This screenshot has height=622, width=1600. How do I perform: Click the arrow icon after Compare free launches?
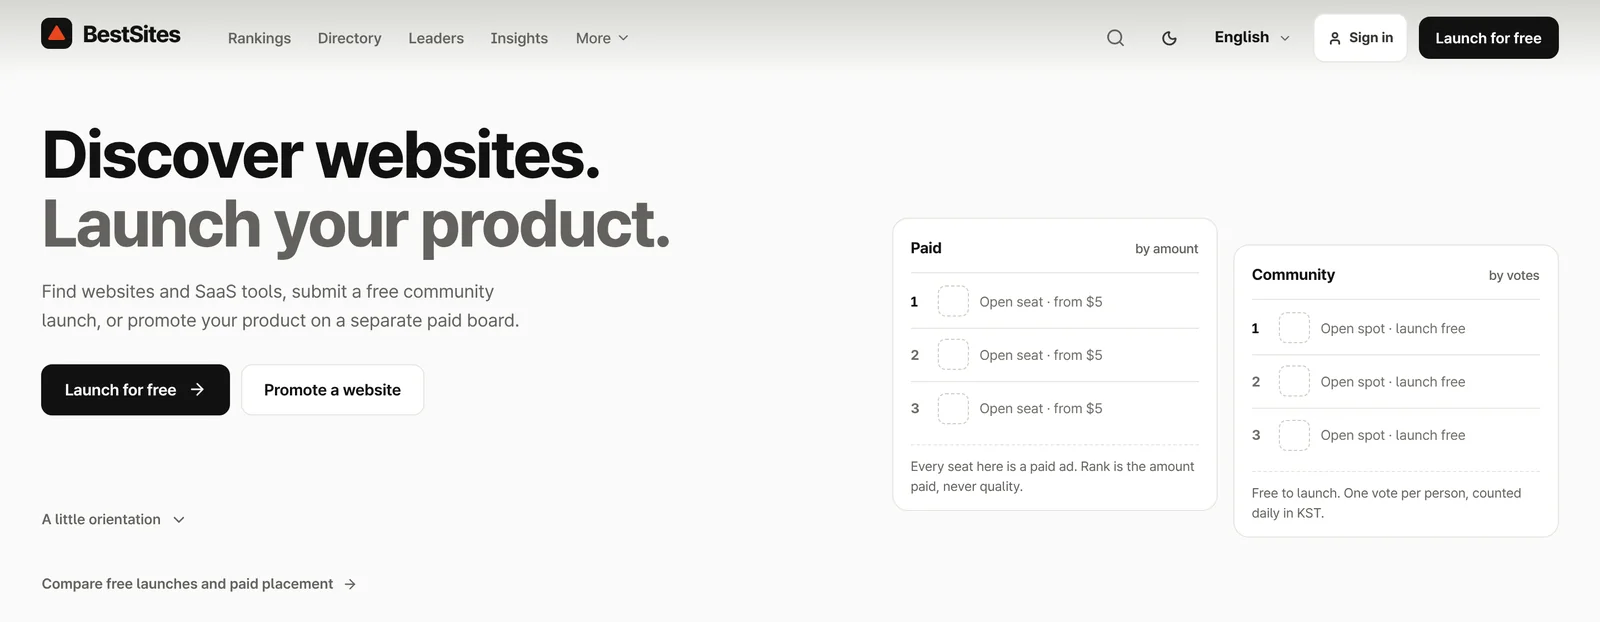[350, 584]
